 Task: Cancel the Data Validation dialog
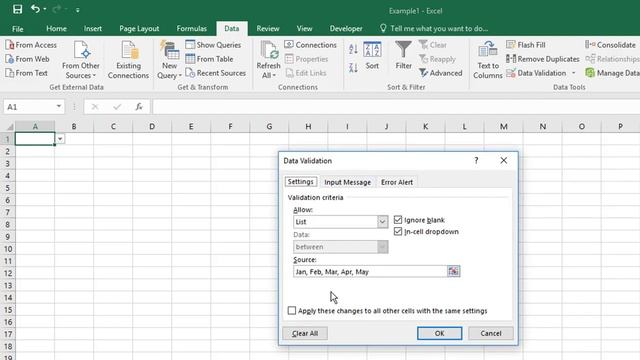tap(491, 333)
